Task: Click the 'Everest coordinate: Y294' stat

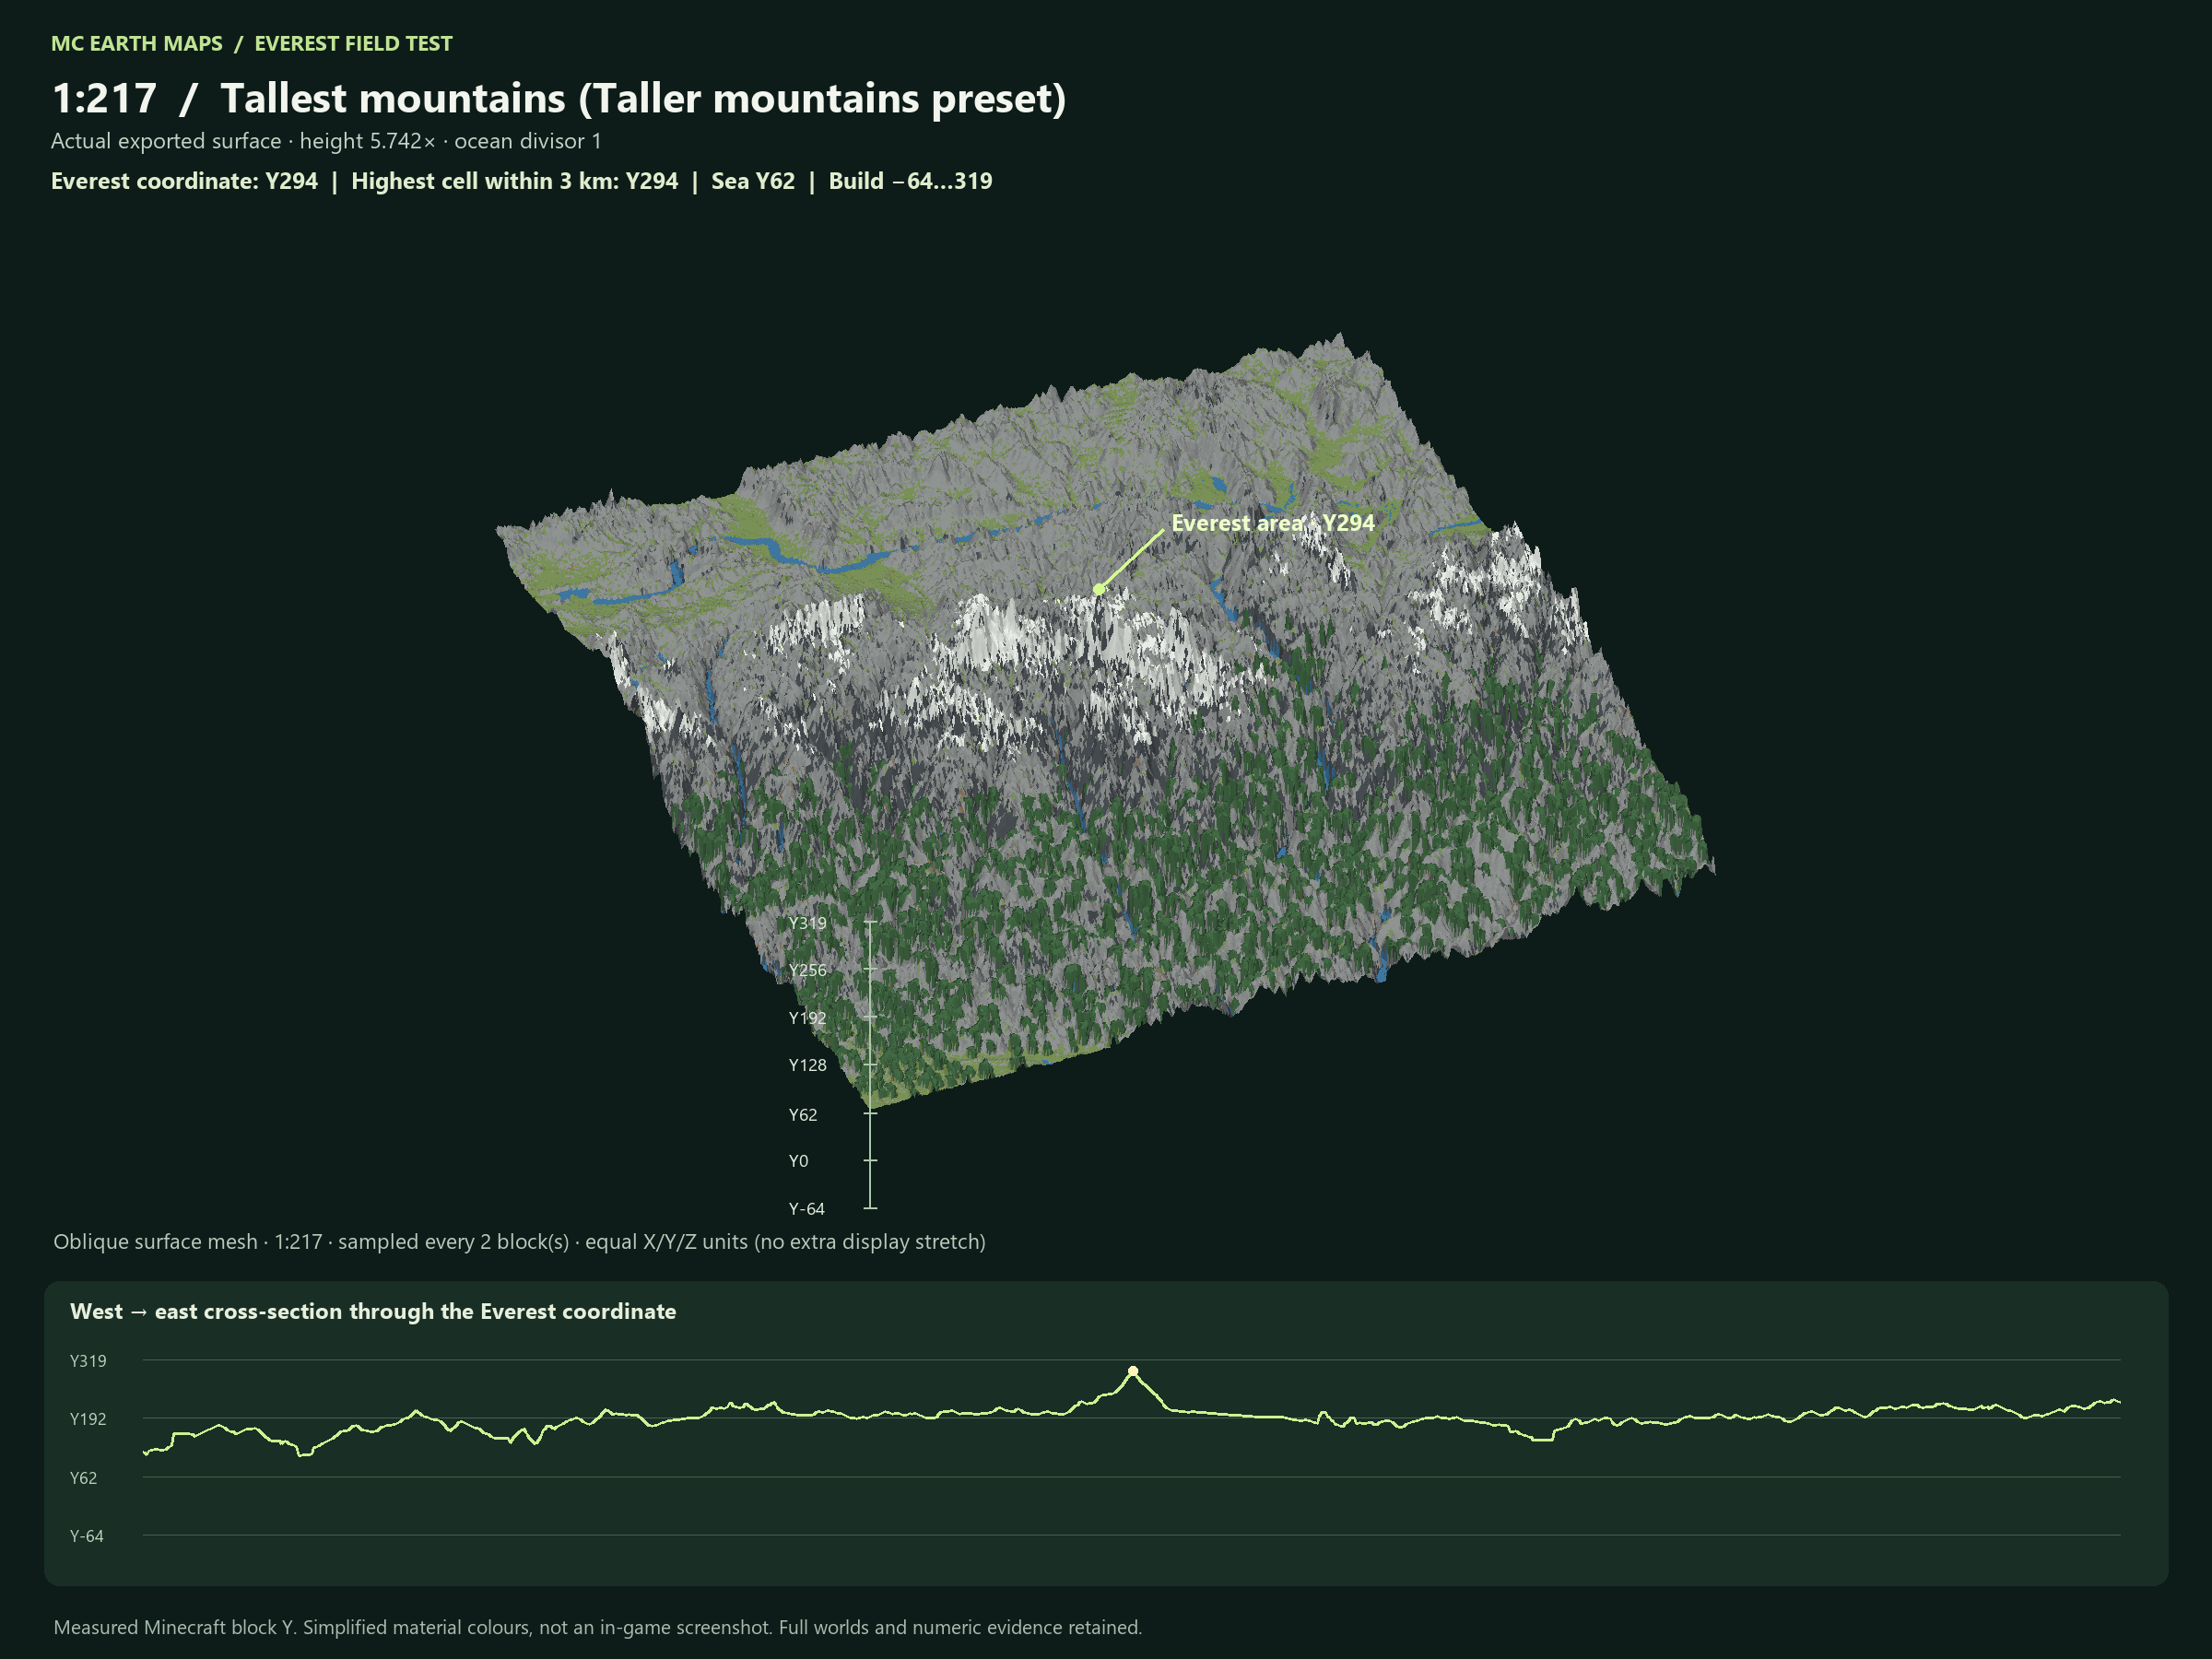Action: [184, 181]
